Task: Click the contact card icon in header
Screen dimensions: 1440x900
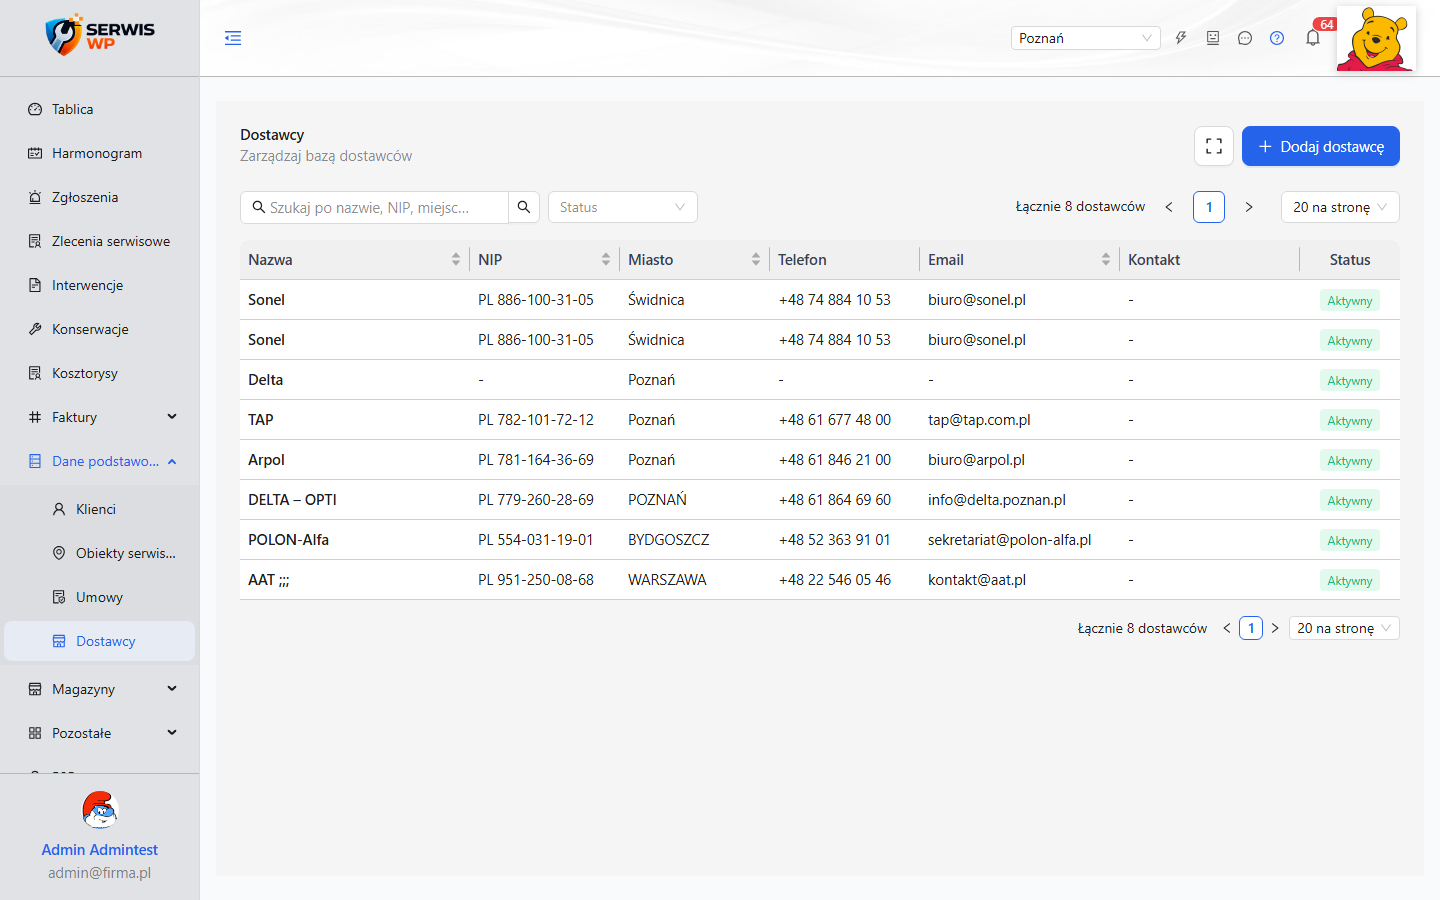Action: (1213, 38)
